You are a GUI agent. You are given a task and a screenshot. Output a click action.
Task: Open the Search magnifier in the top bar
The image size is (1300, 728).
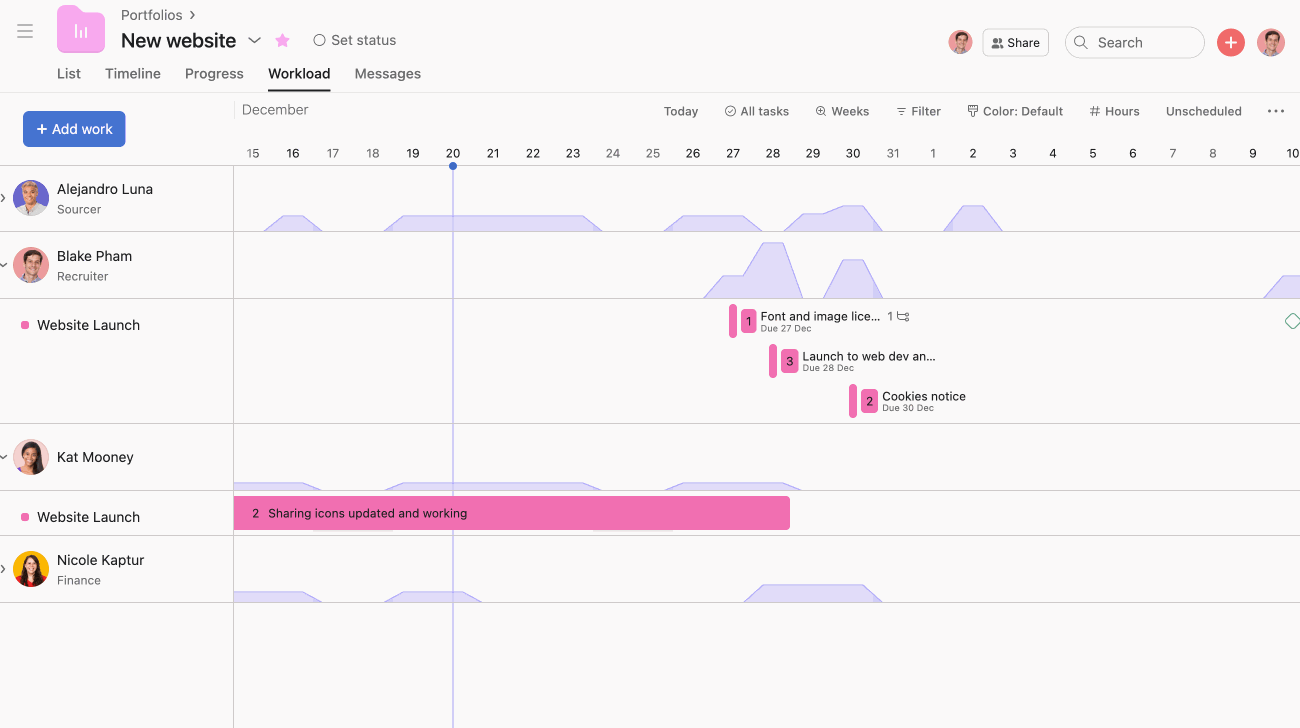pos(1080,42)
